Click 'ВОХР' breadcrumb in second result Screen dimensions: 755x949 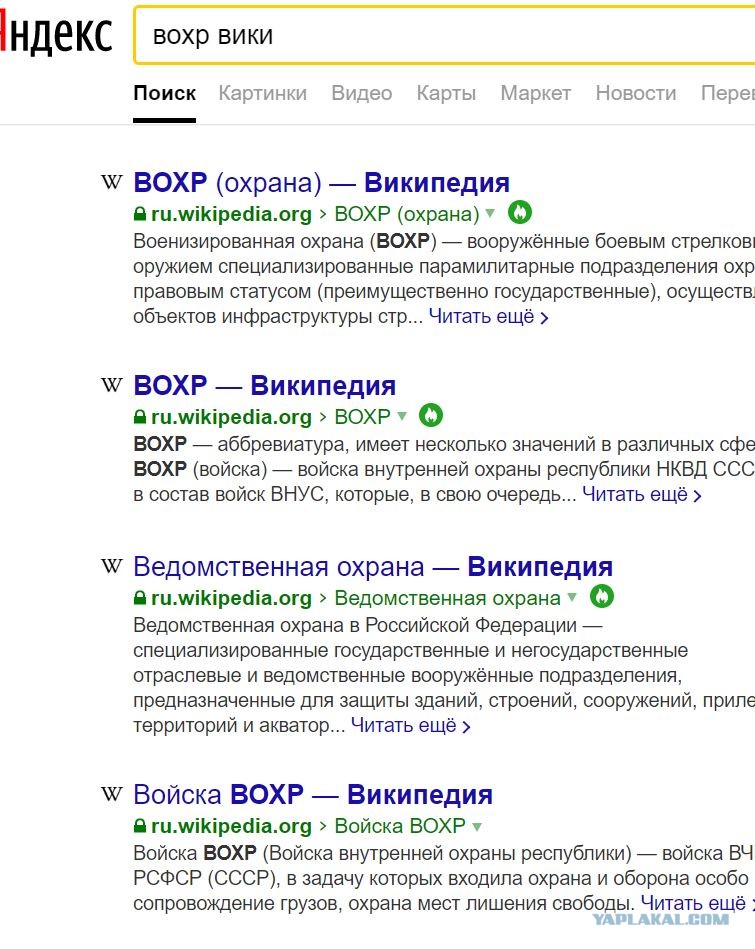[x=363, y=417]
